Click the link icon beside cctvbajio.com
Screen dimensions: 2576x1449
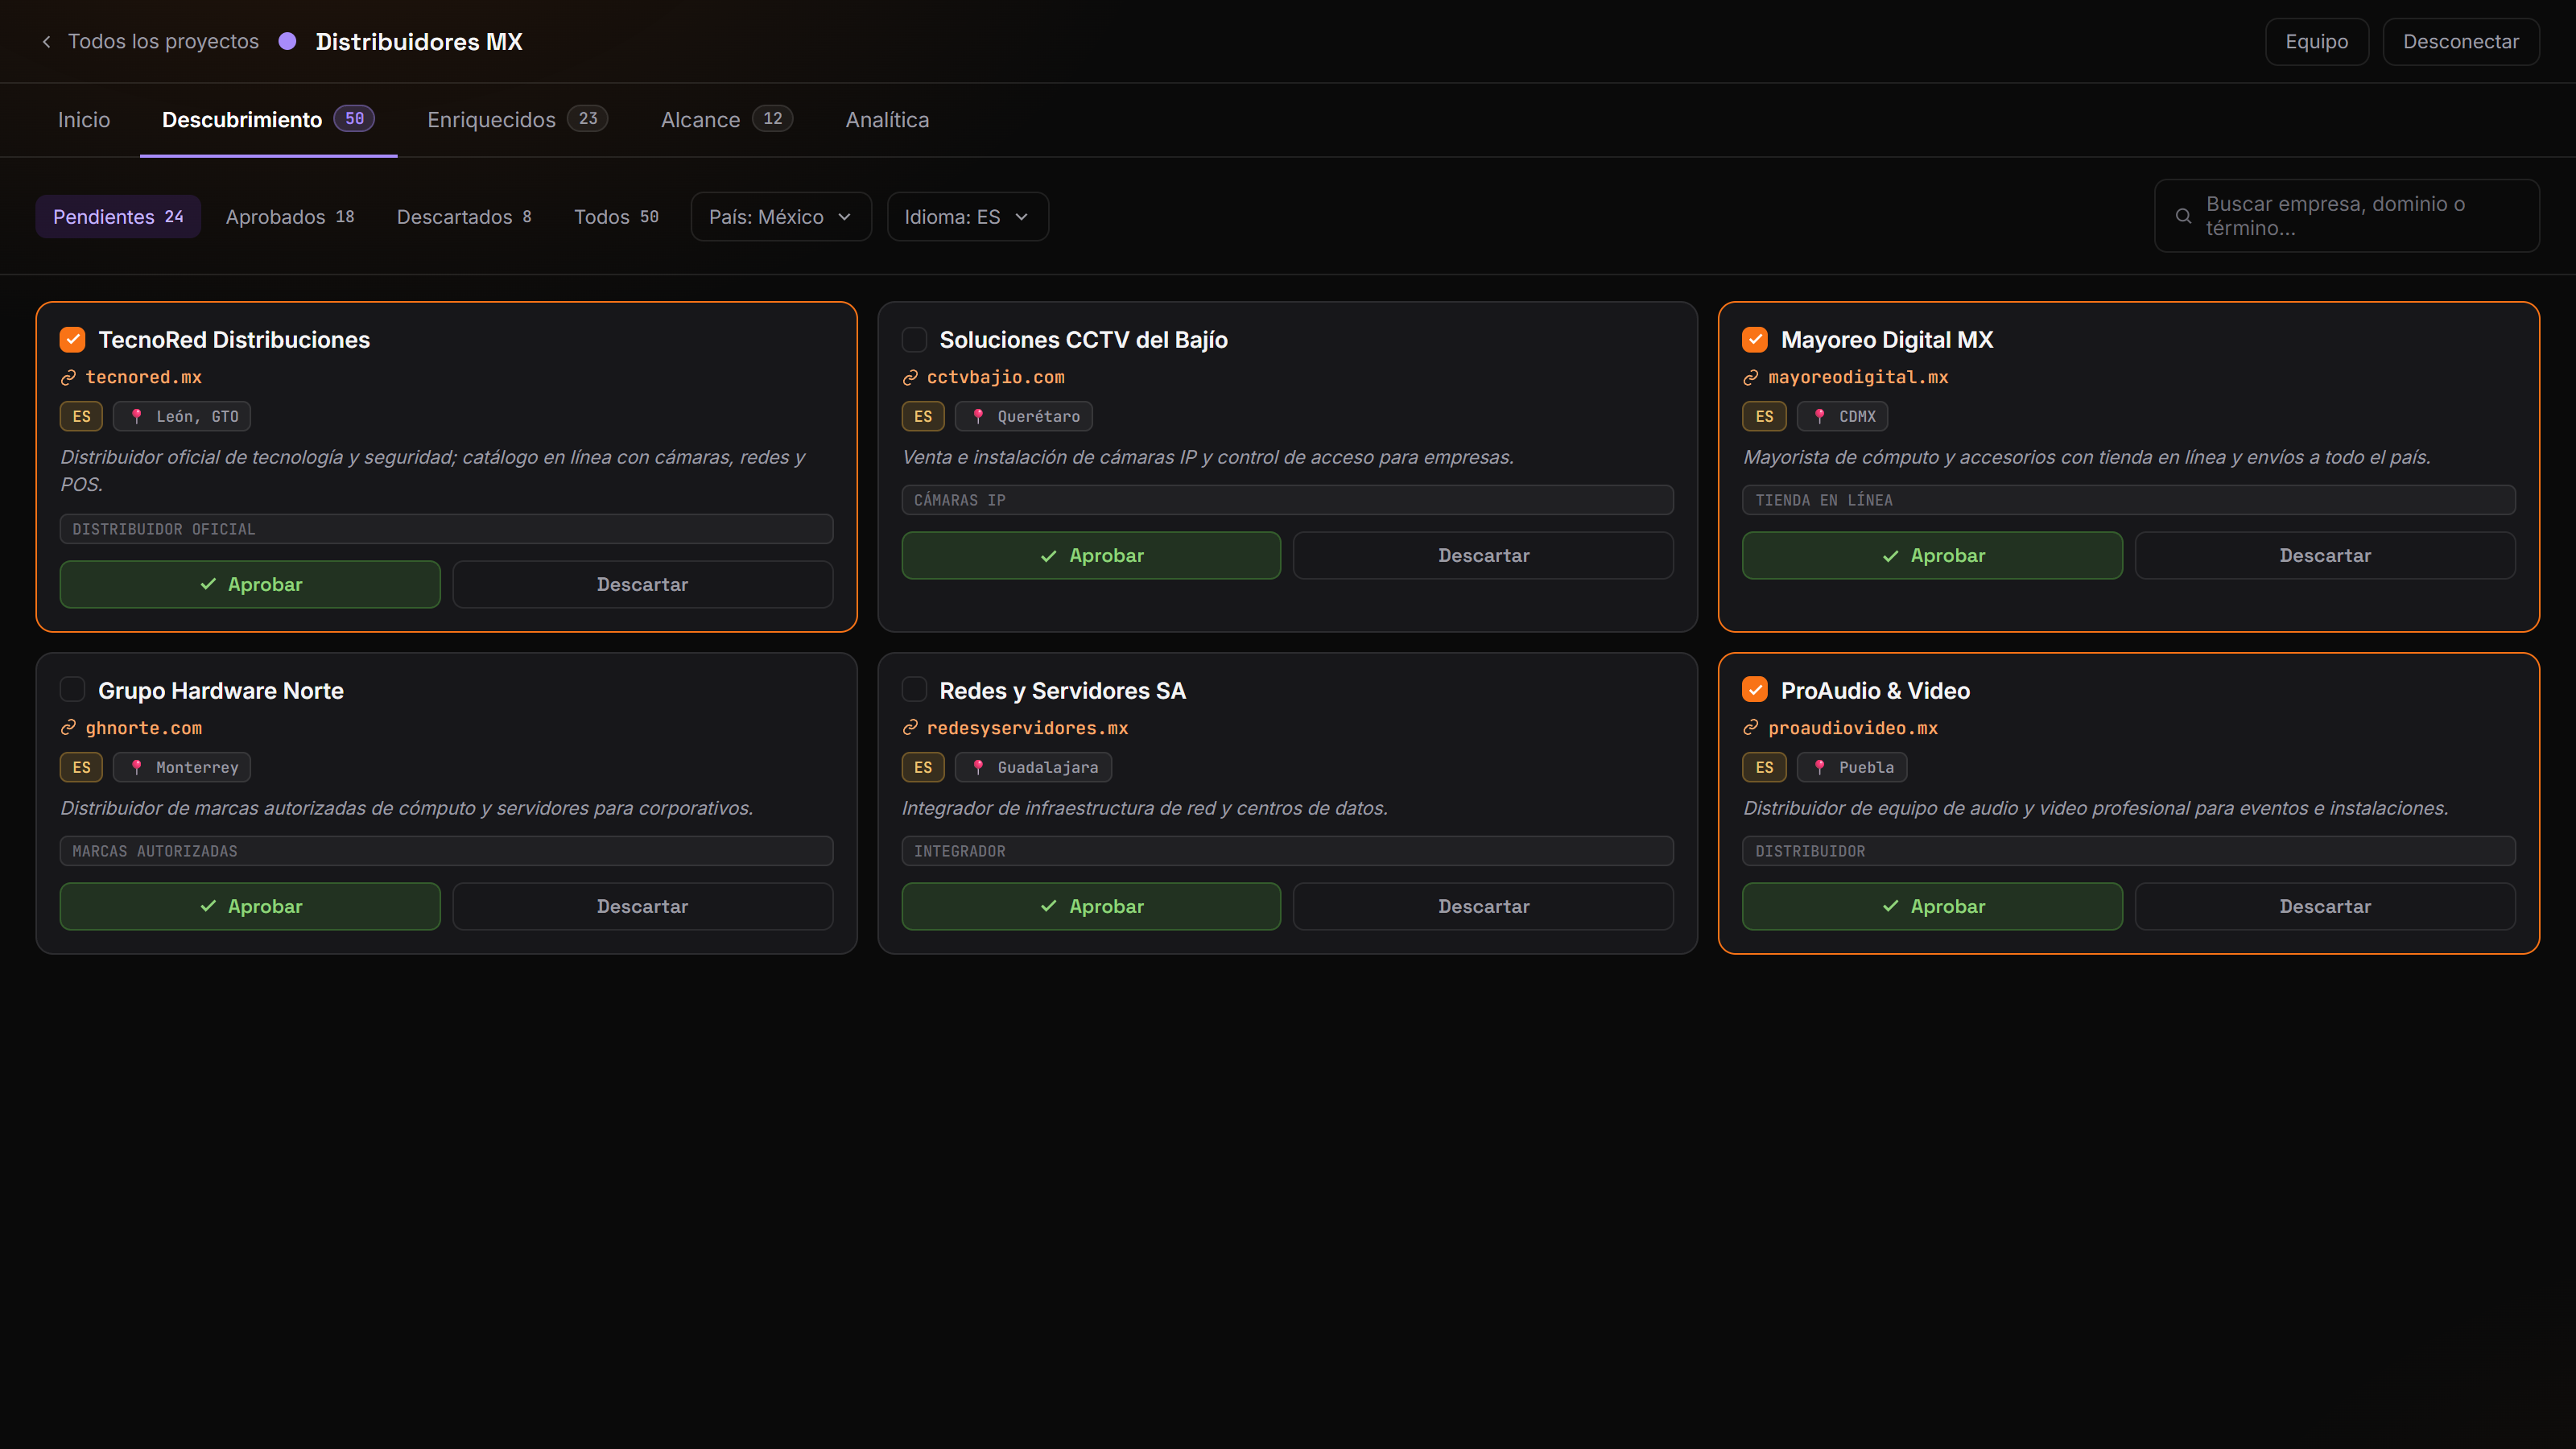(910, 378)
